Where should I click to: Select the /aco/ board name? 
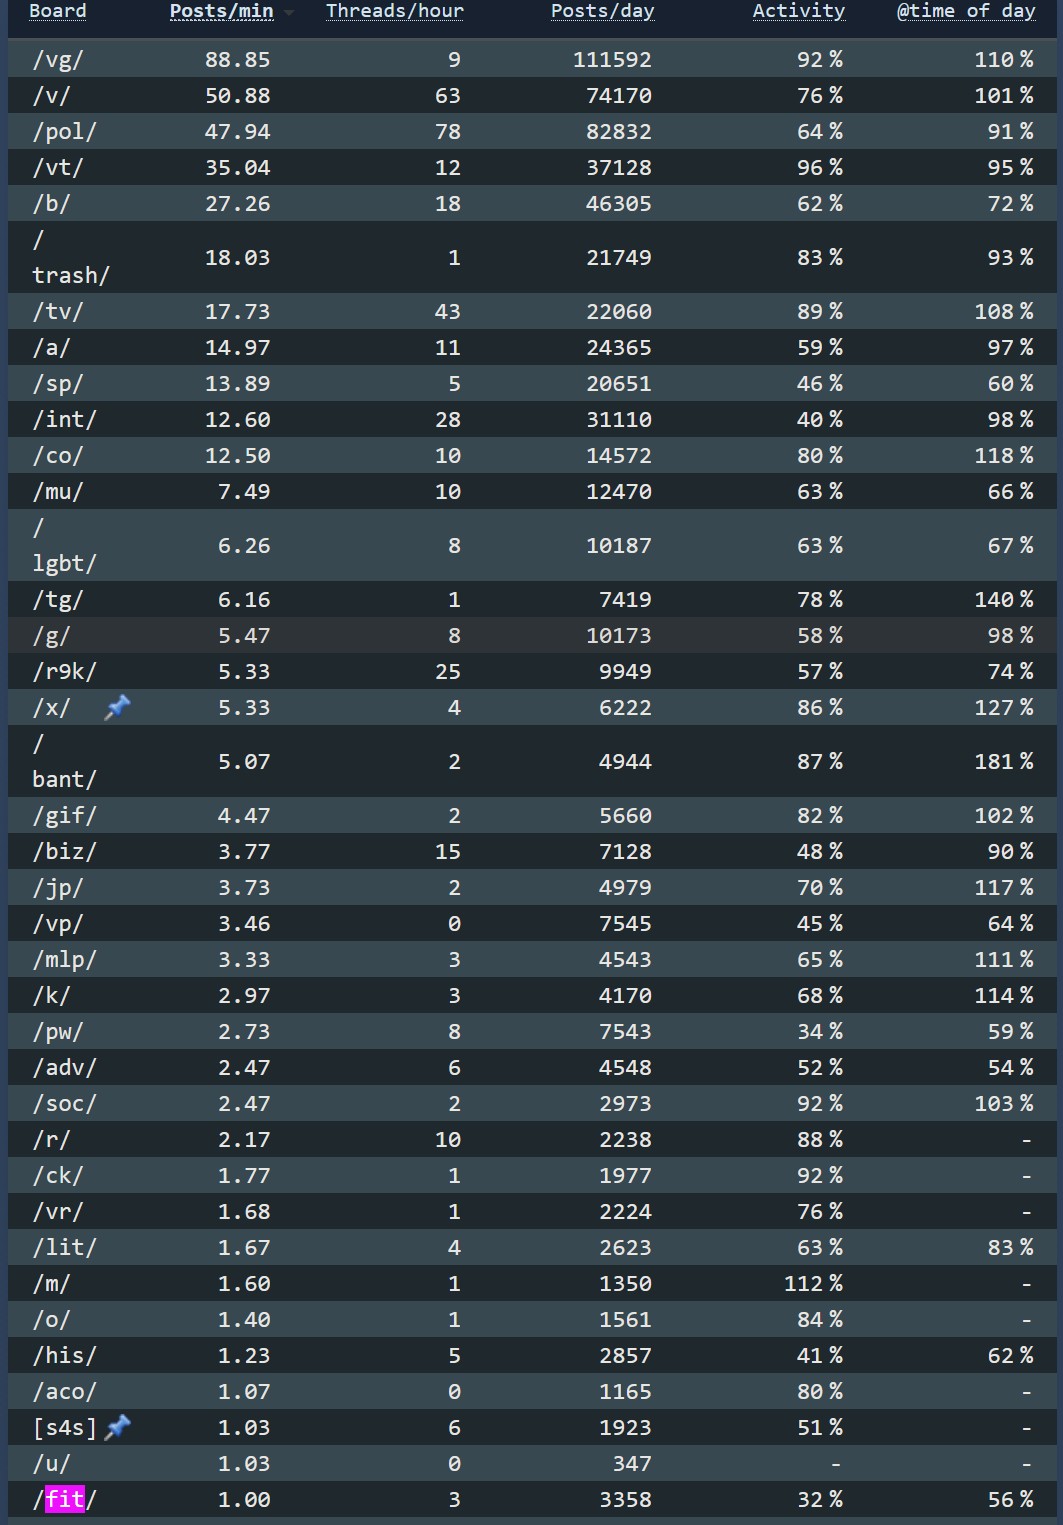click(64, 1392)
